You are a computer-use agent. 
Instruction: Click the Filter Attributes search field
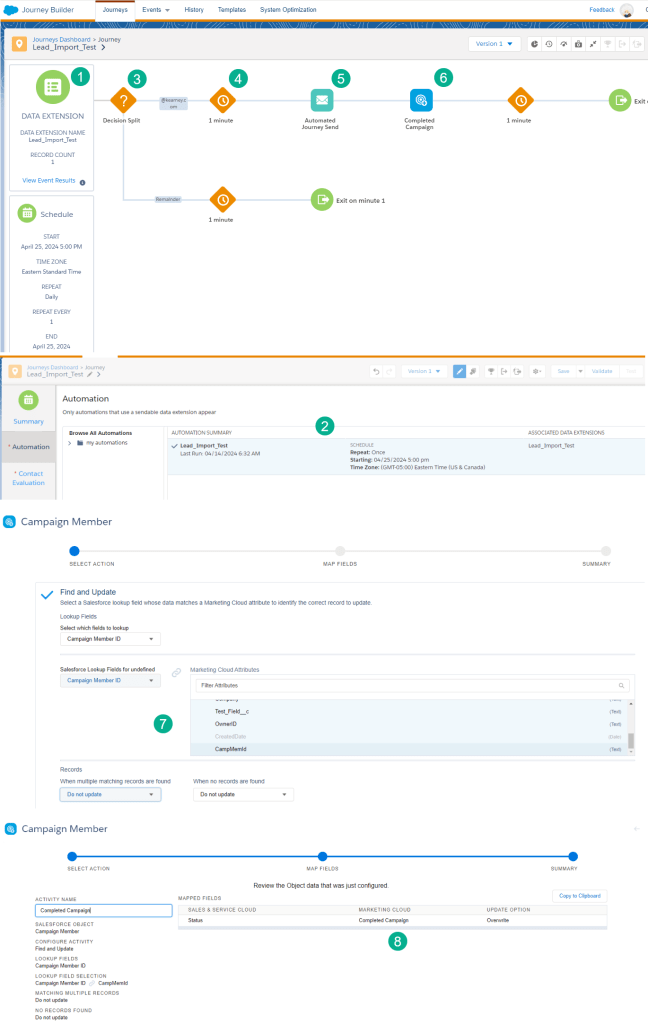click(x=410, y=685)
